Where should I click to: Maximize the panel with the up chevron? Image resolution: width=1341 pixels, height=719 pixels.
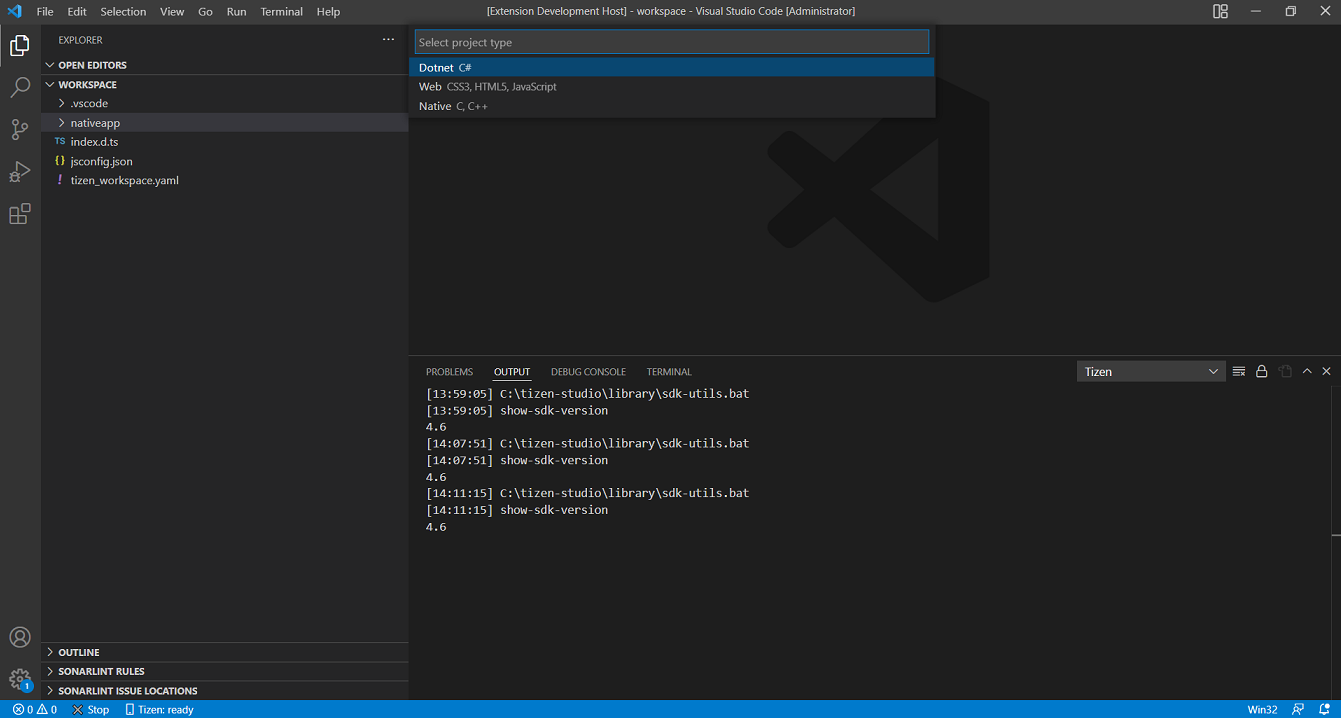[1306, 372]
